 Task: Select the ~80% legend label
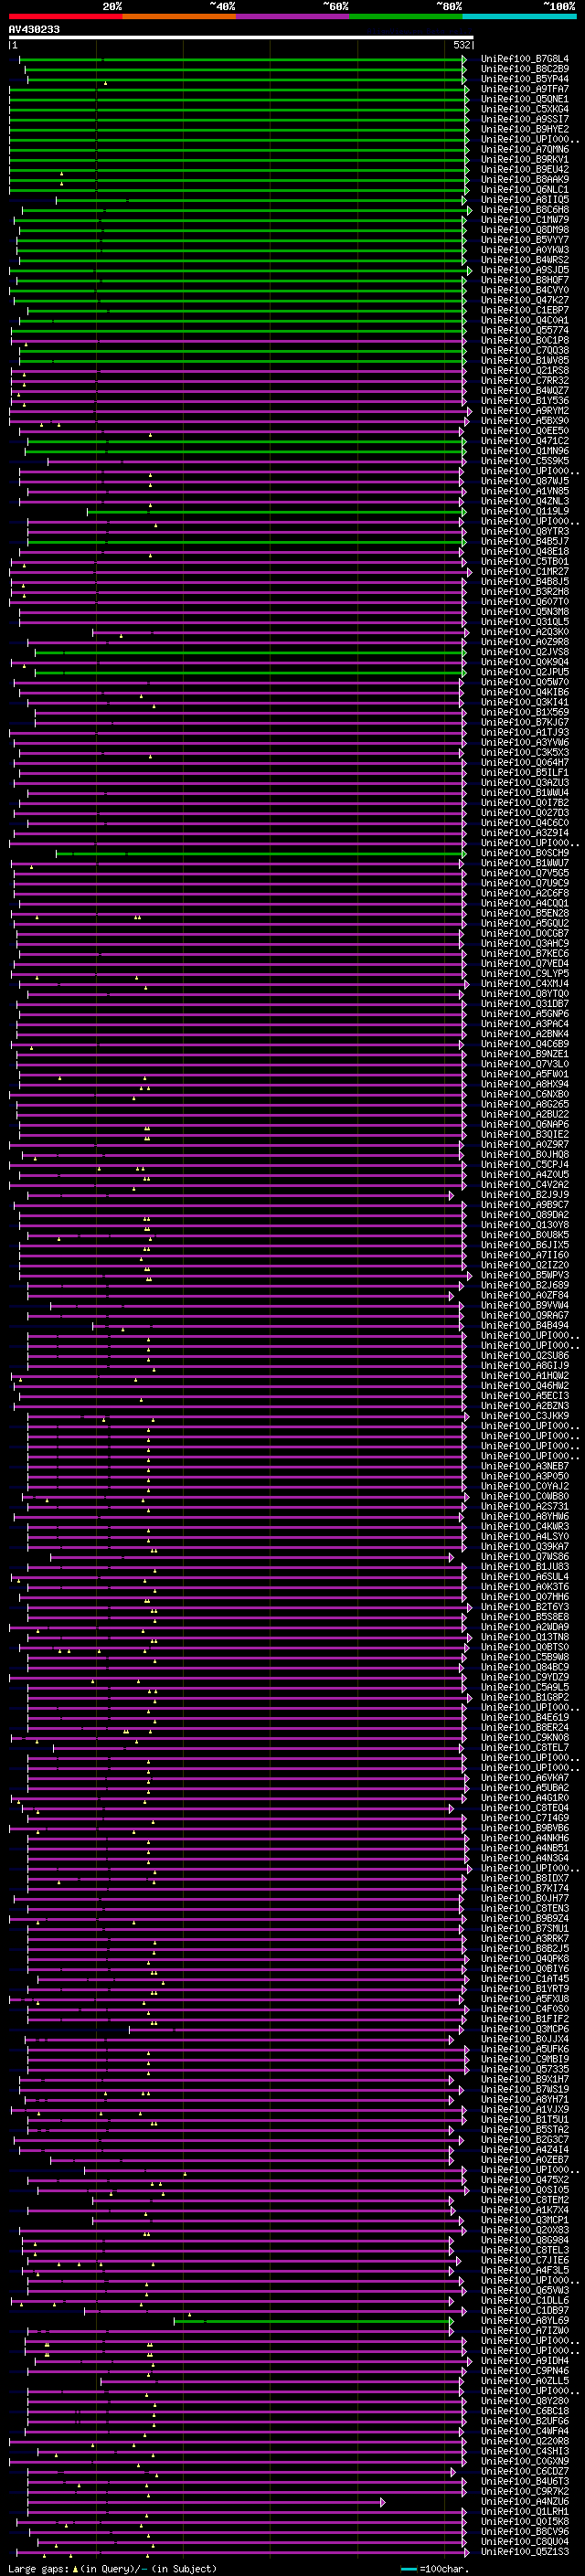449,6
